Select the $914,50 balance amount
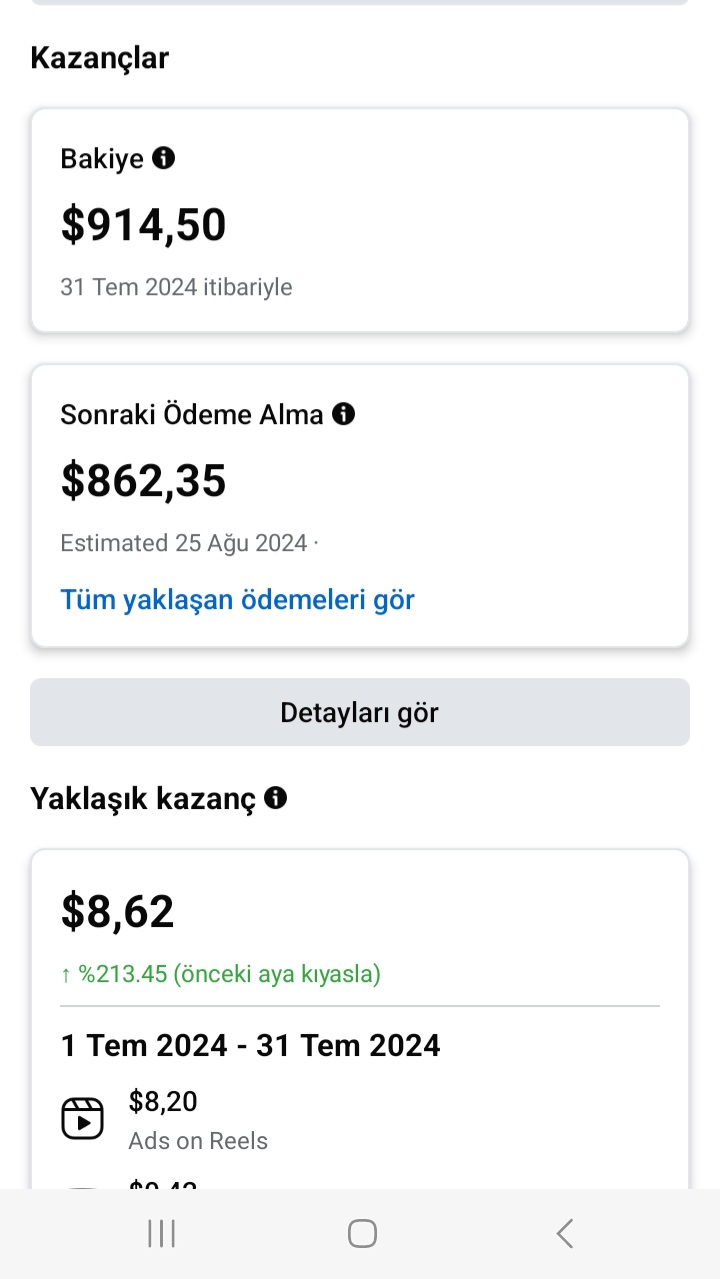Viewport: 720px width, 1279px height. pos(144,224)
